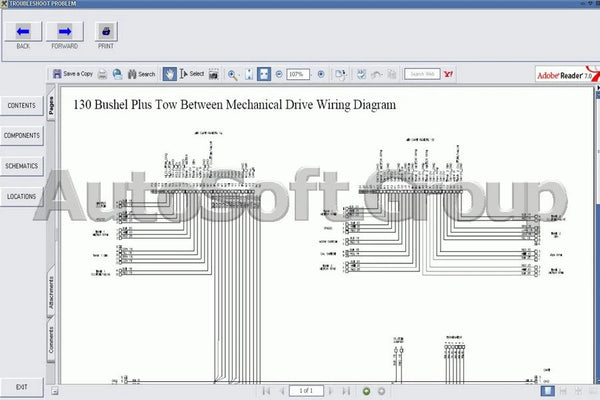
Task: Click the snapshot camera tool
Action: (x=214, y=74)
